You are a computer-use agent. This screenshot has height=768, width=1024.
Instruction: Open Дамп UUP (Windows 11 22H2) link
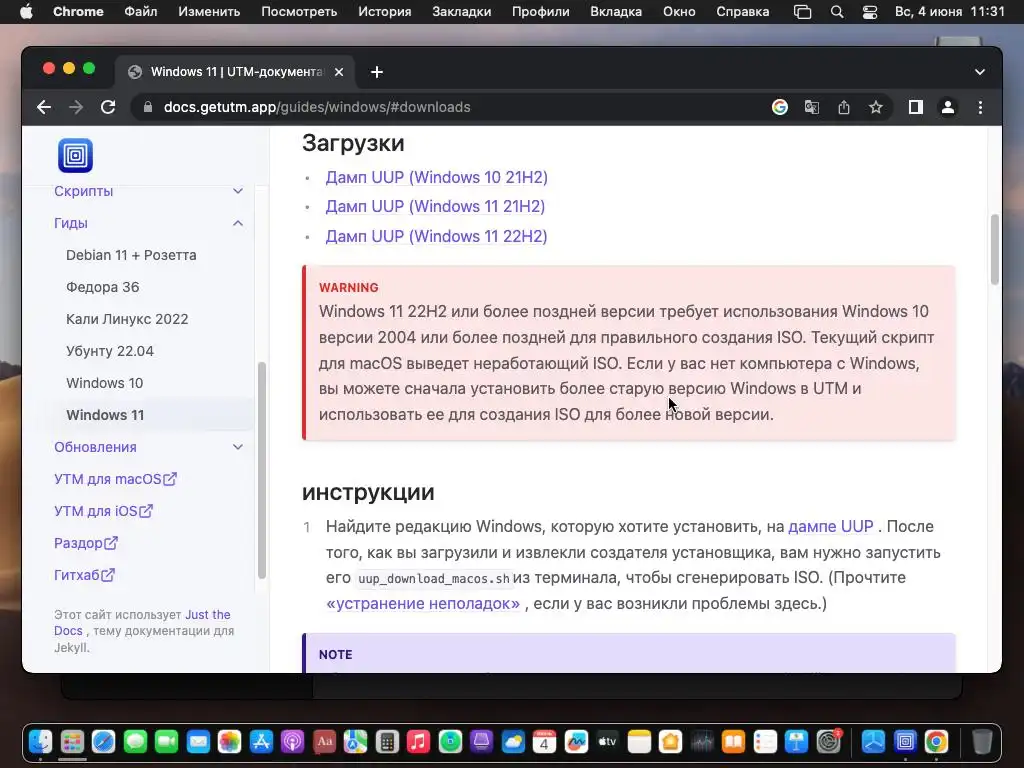[x=437, y=236]
